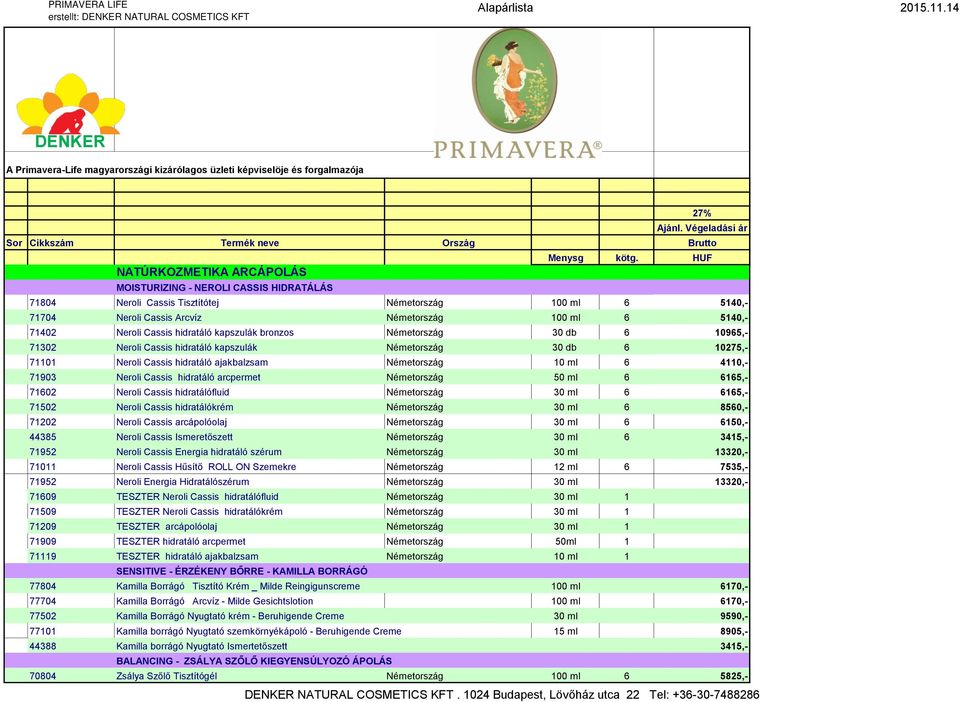The image size is (960, 702).
Task: Click the price 8560,-
Action: click(x=733, y=407)
